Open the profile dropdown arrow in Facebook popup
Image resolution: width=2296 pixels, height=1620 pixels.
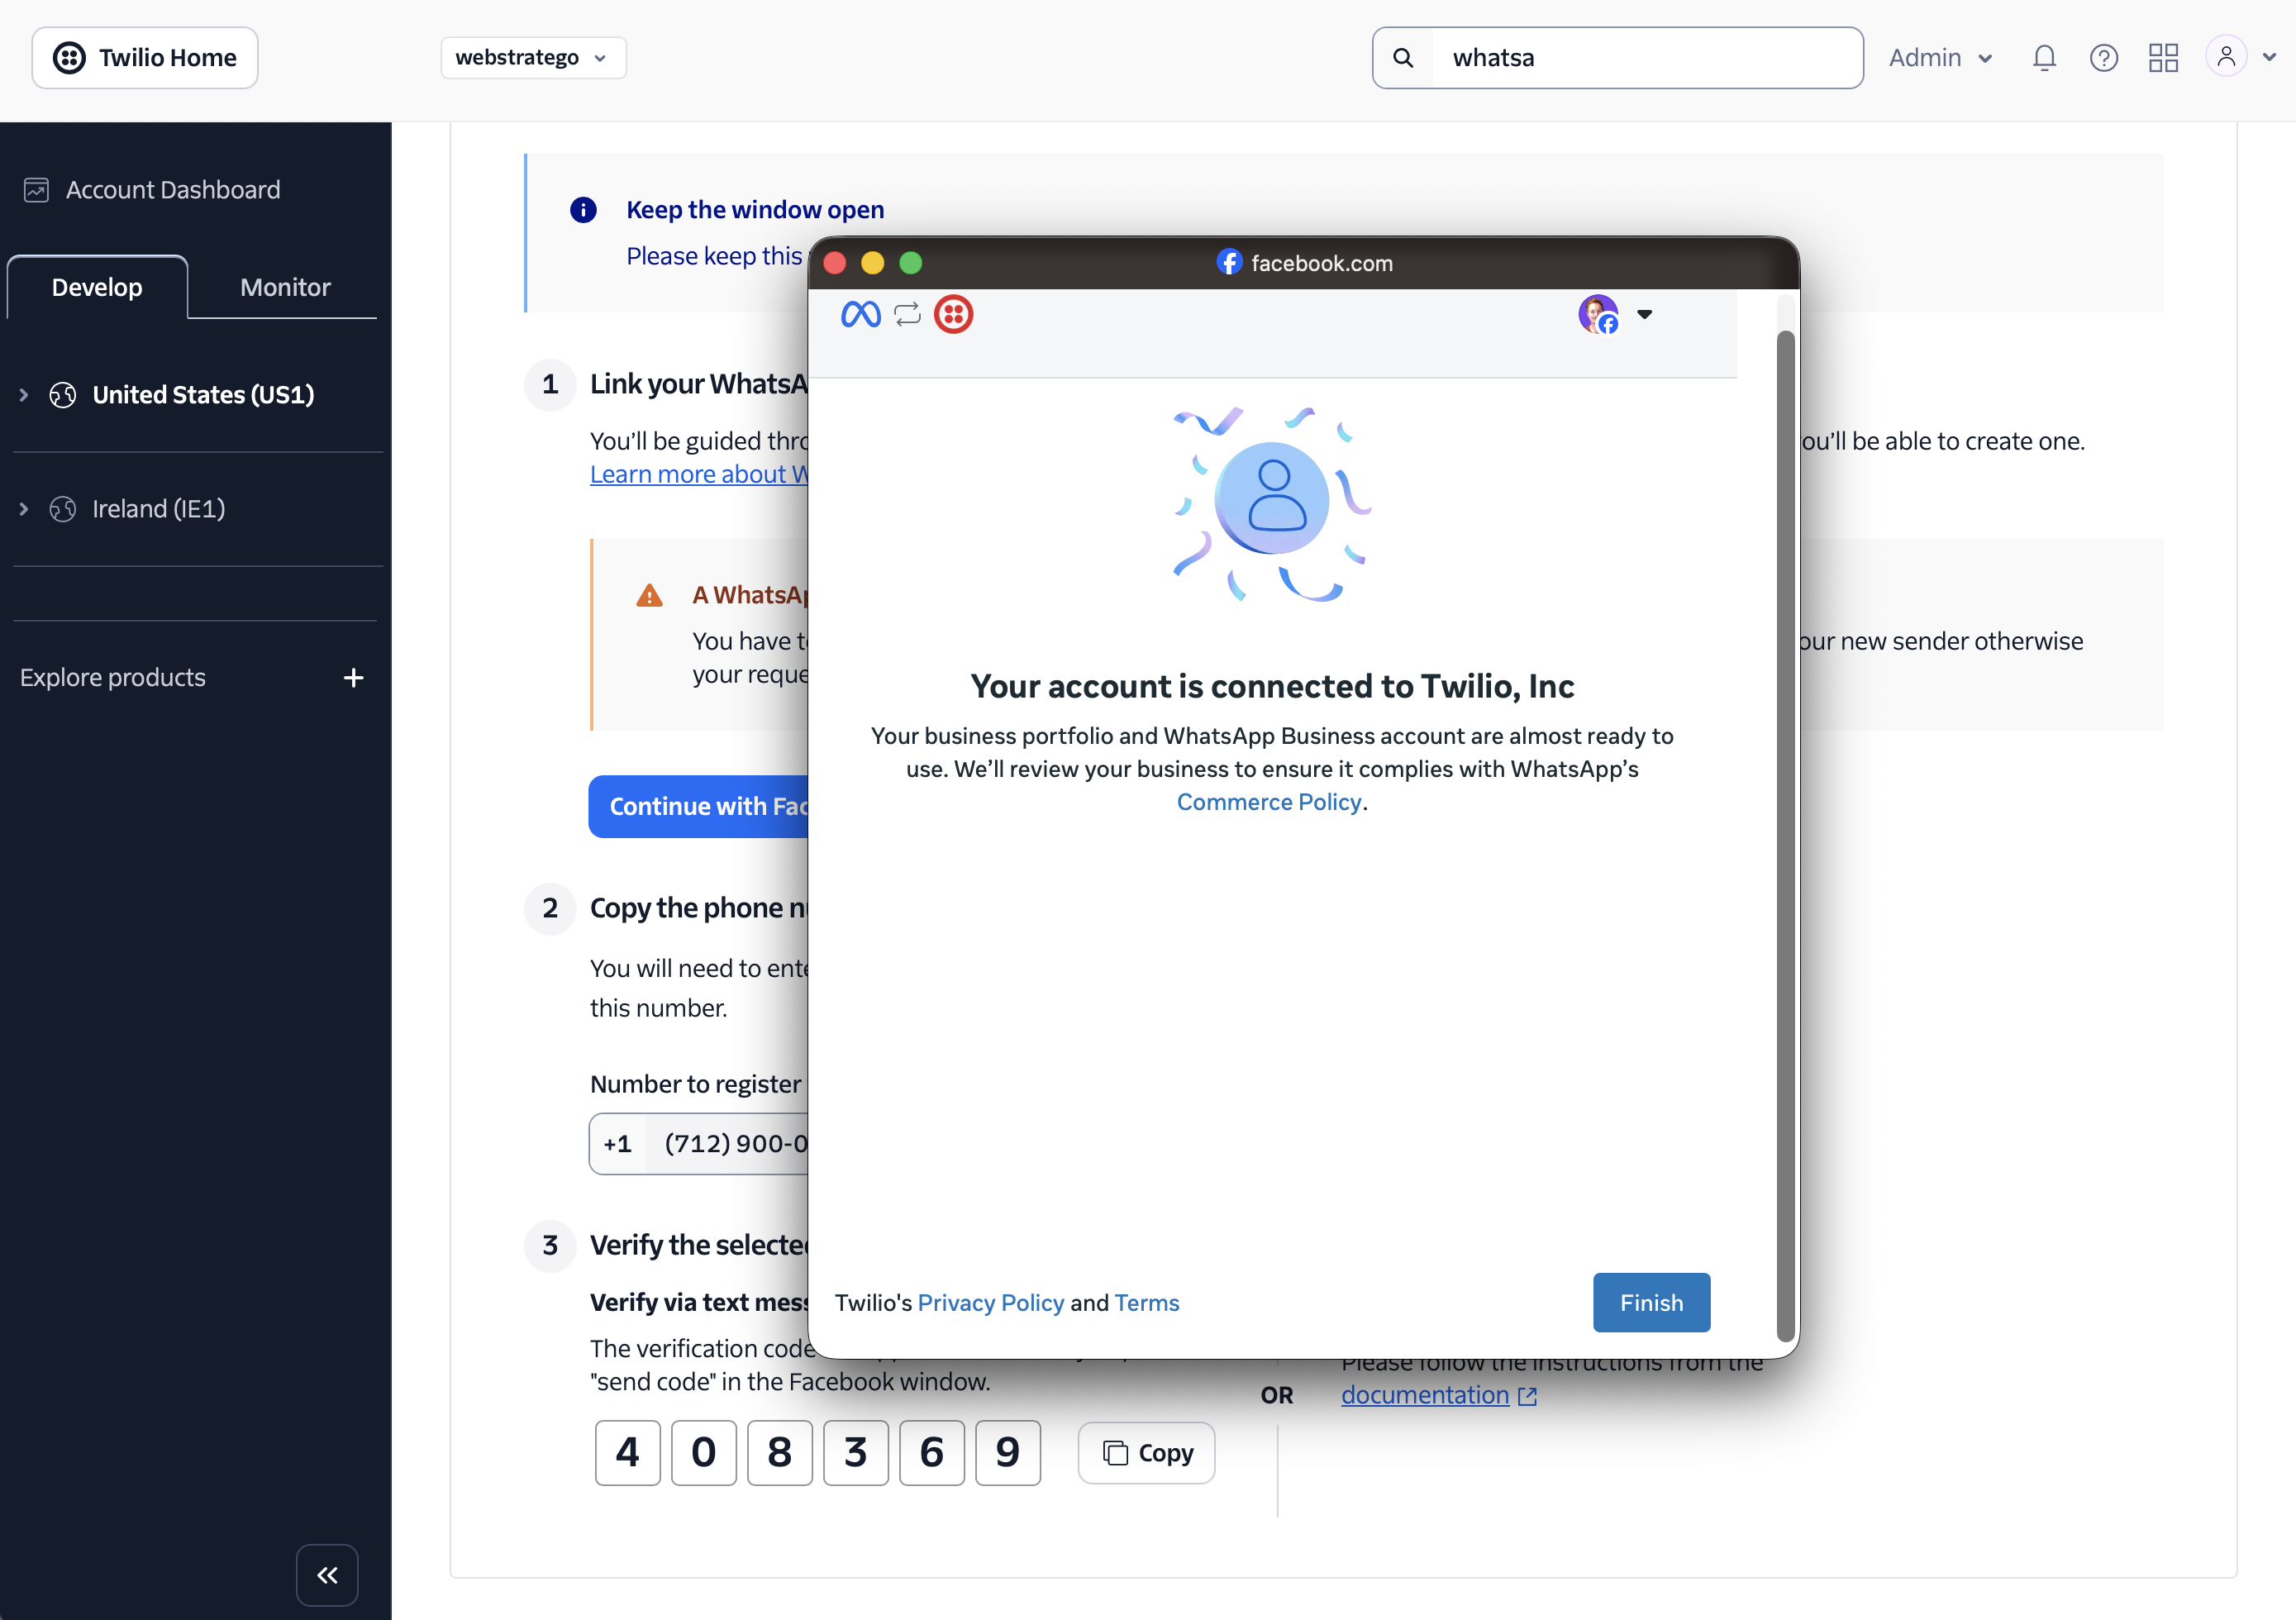(1644, 314)
